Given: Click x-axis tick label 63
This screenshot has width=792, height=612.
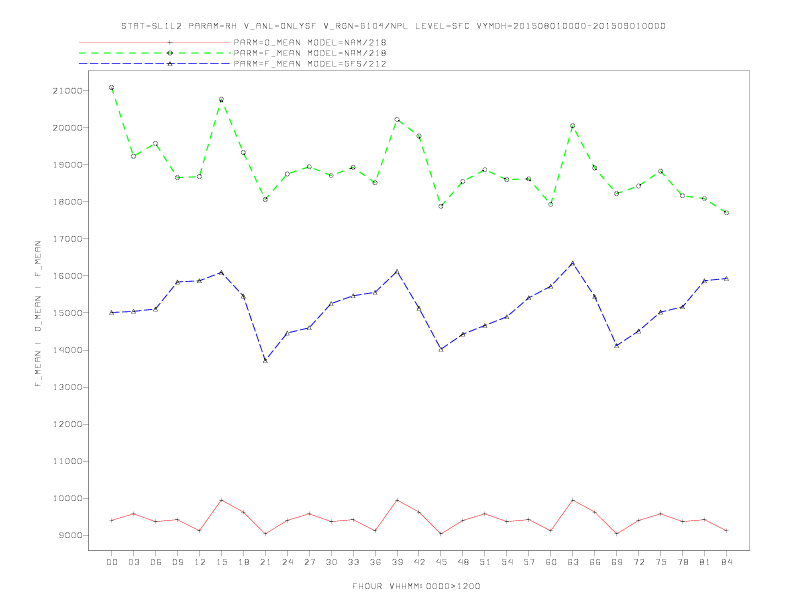Looking at the screenshot, I should pos(573,562).
